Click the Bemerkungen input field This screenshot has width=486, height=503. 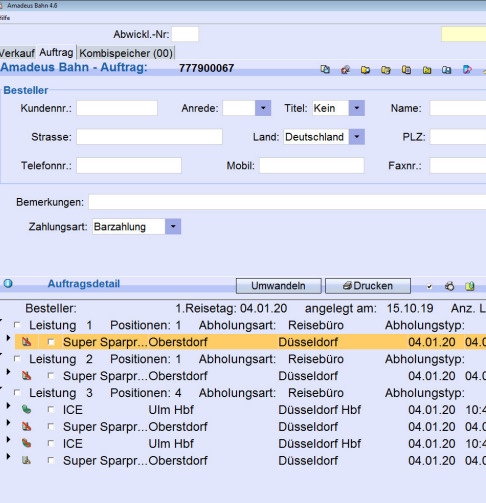coord(287,202)
